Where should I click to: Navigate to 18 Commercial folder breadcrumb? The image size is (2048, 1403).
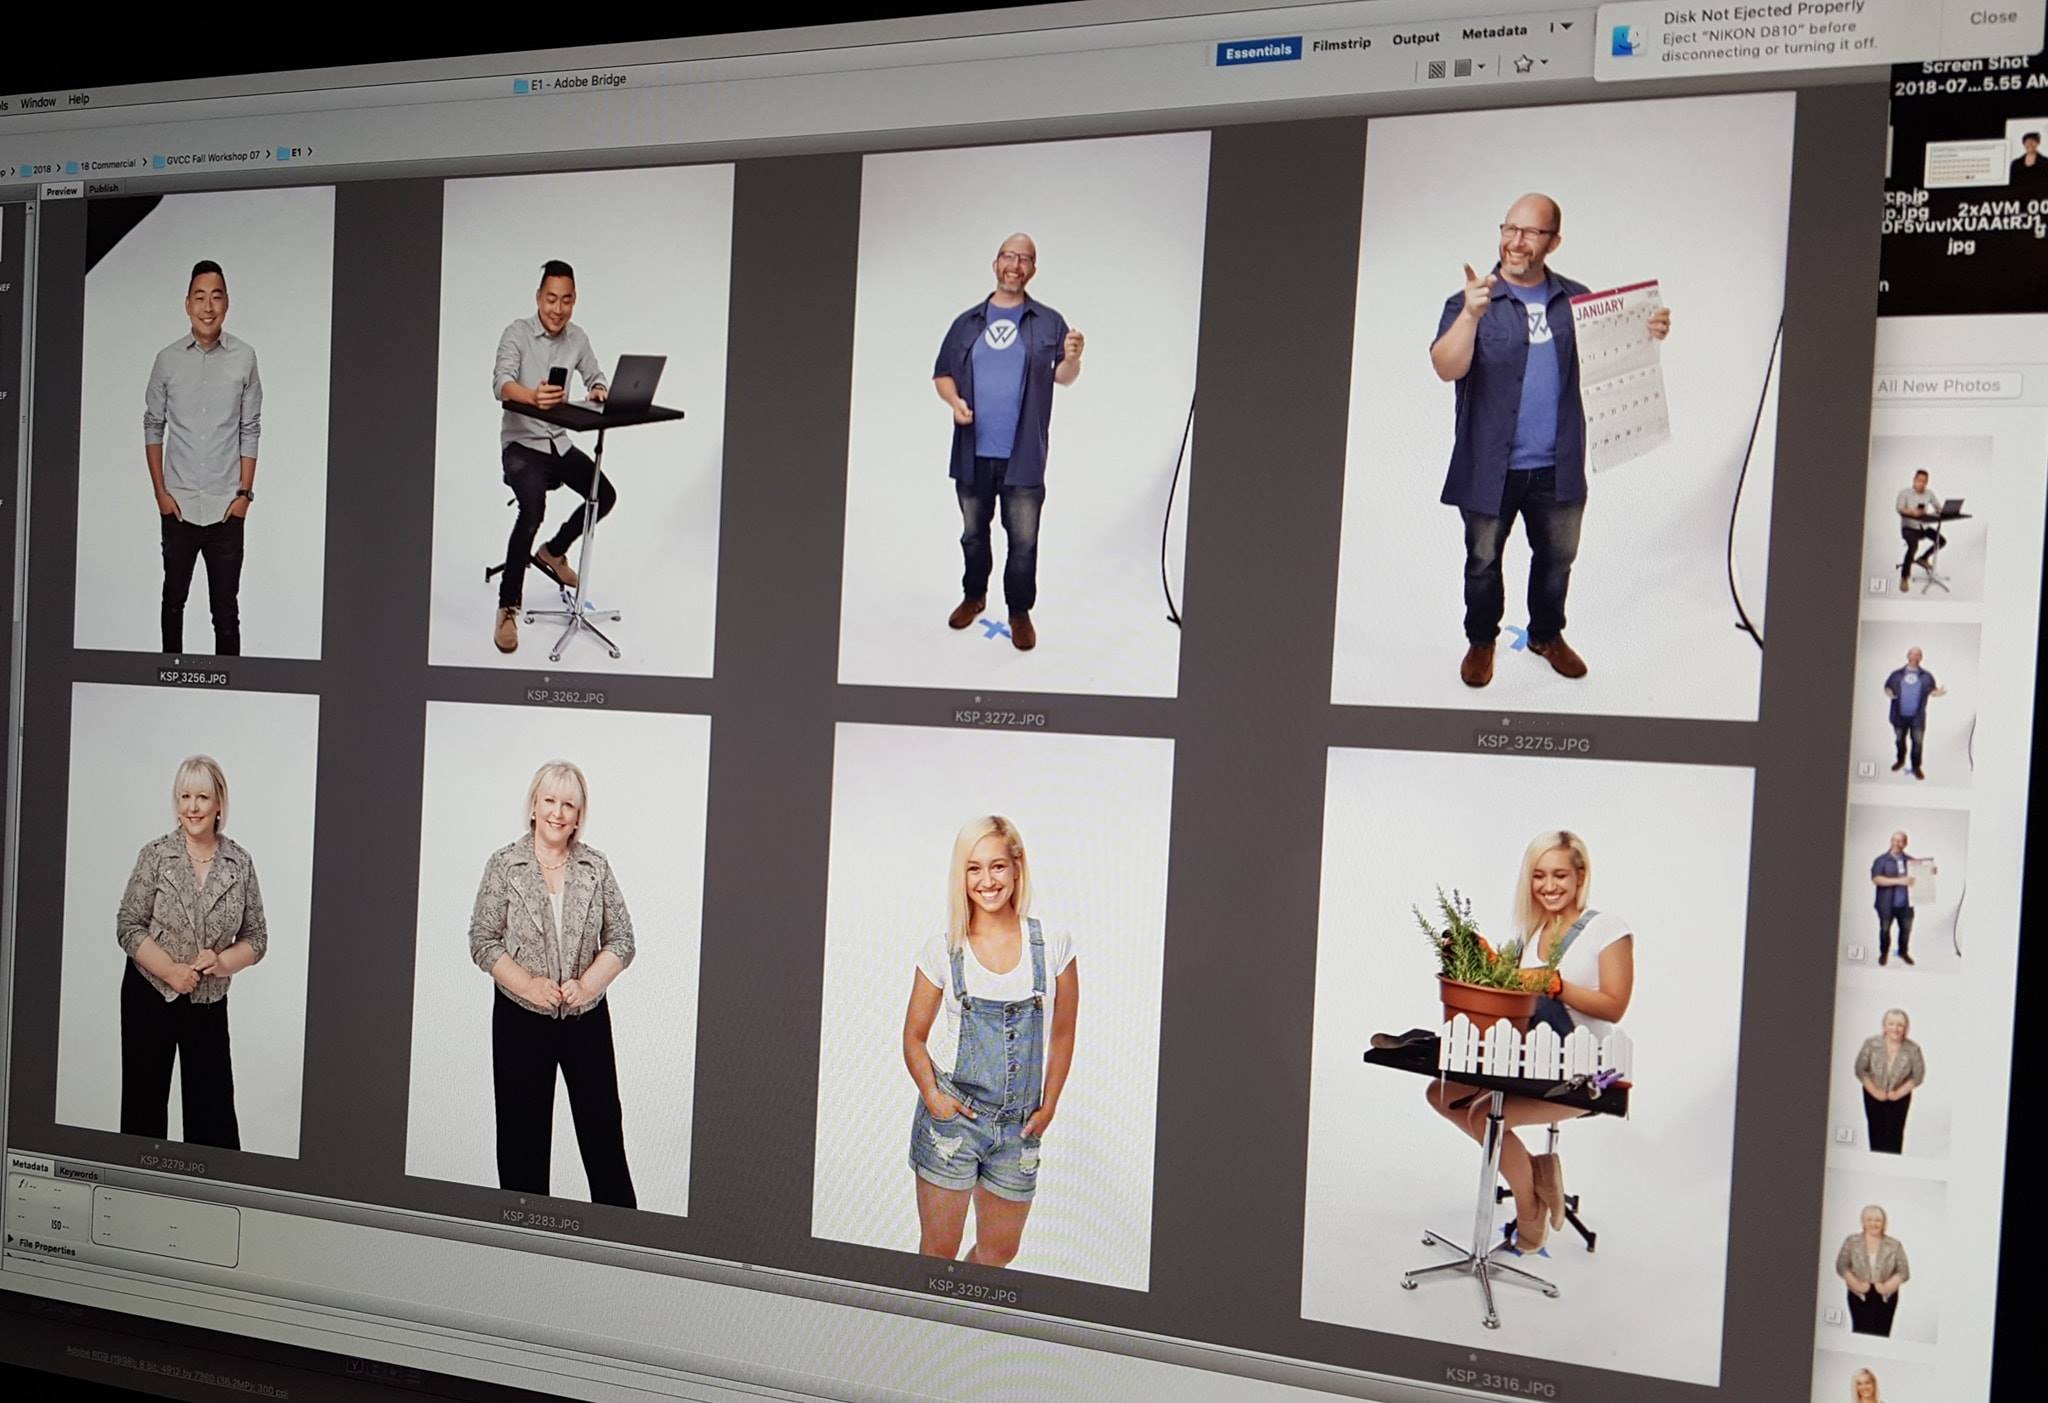click(100, 165)
